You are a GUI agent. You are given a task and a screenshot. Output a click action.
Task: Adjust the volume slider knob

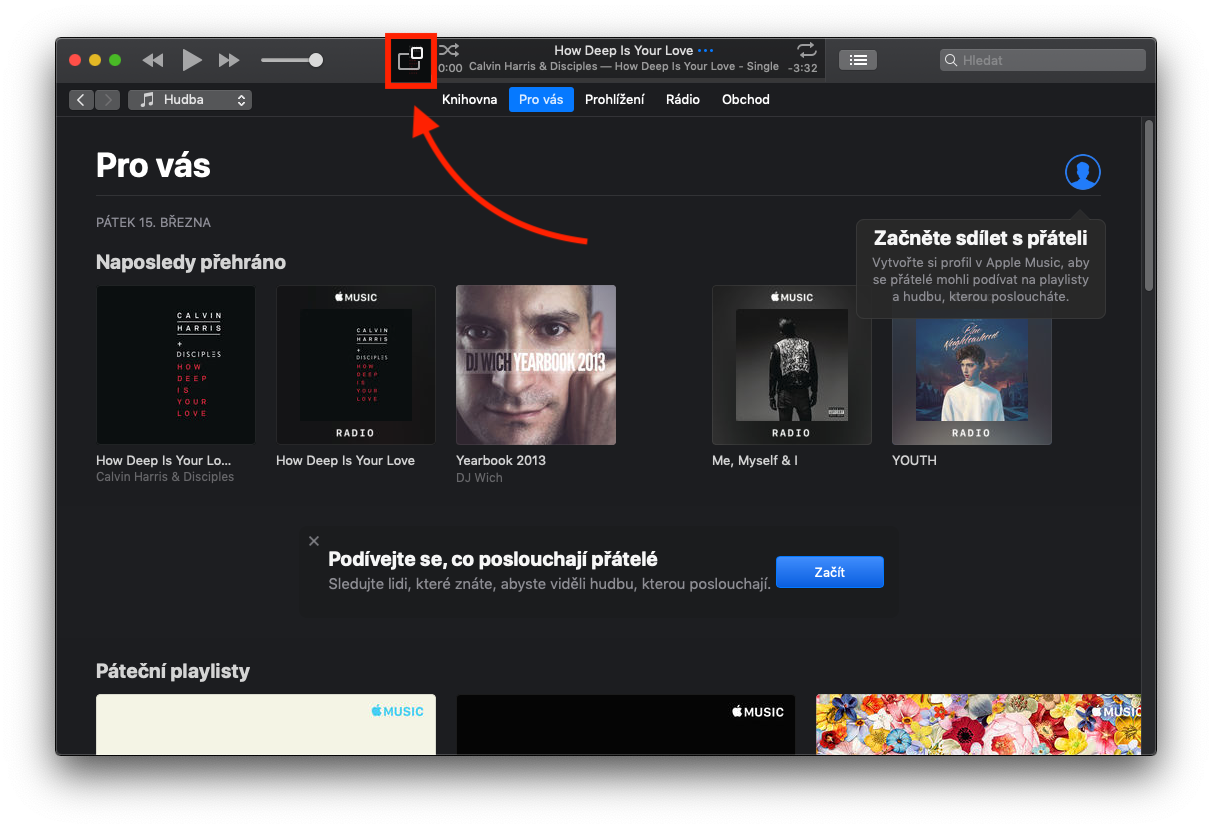click(x=316, y=60)
